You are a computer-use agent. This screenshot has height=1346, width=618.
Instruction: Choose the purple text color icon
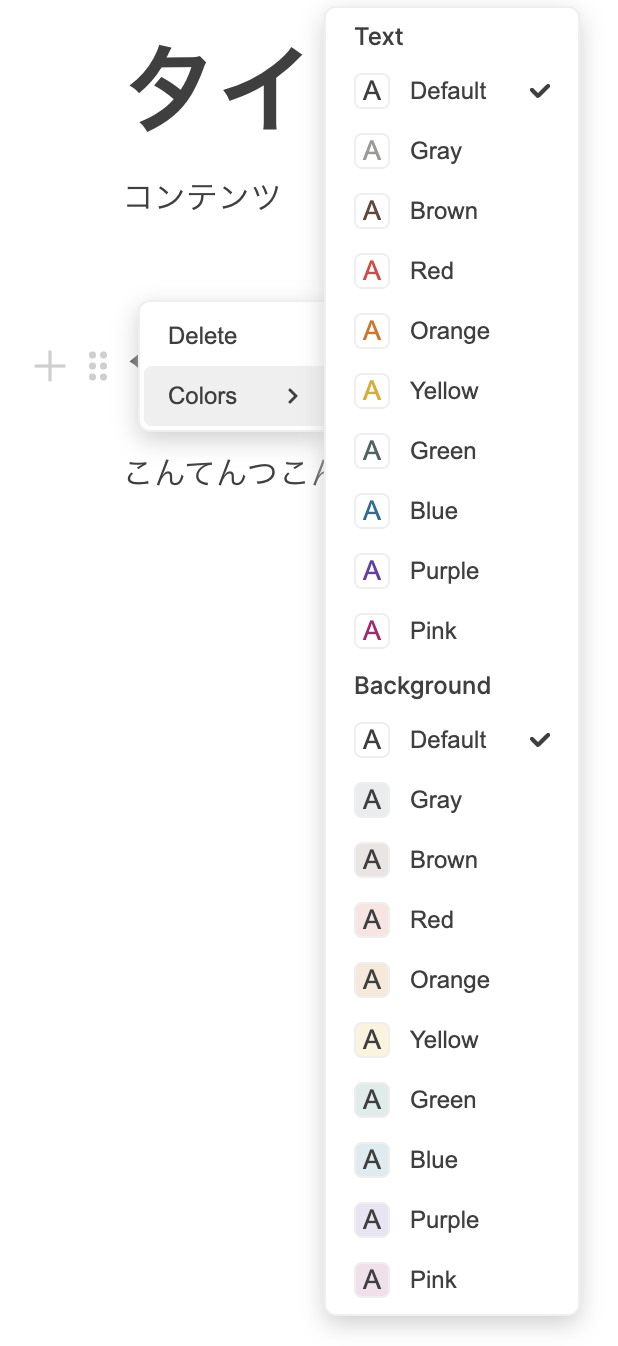(372, 571)
